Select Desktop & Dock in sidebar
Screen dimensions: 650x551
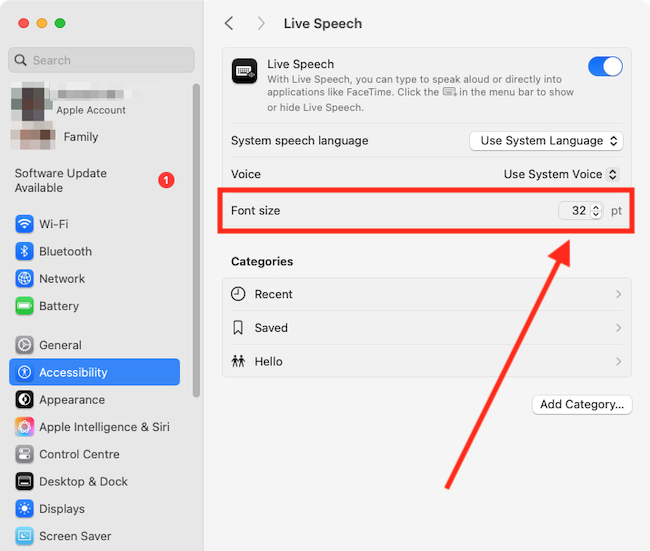(x=83, y=482)
